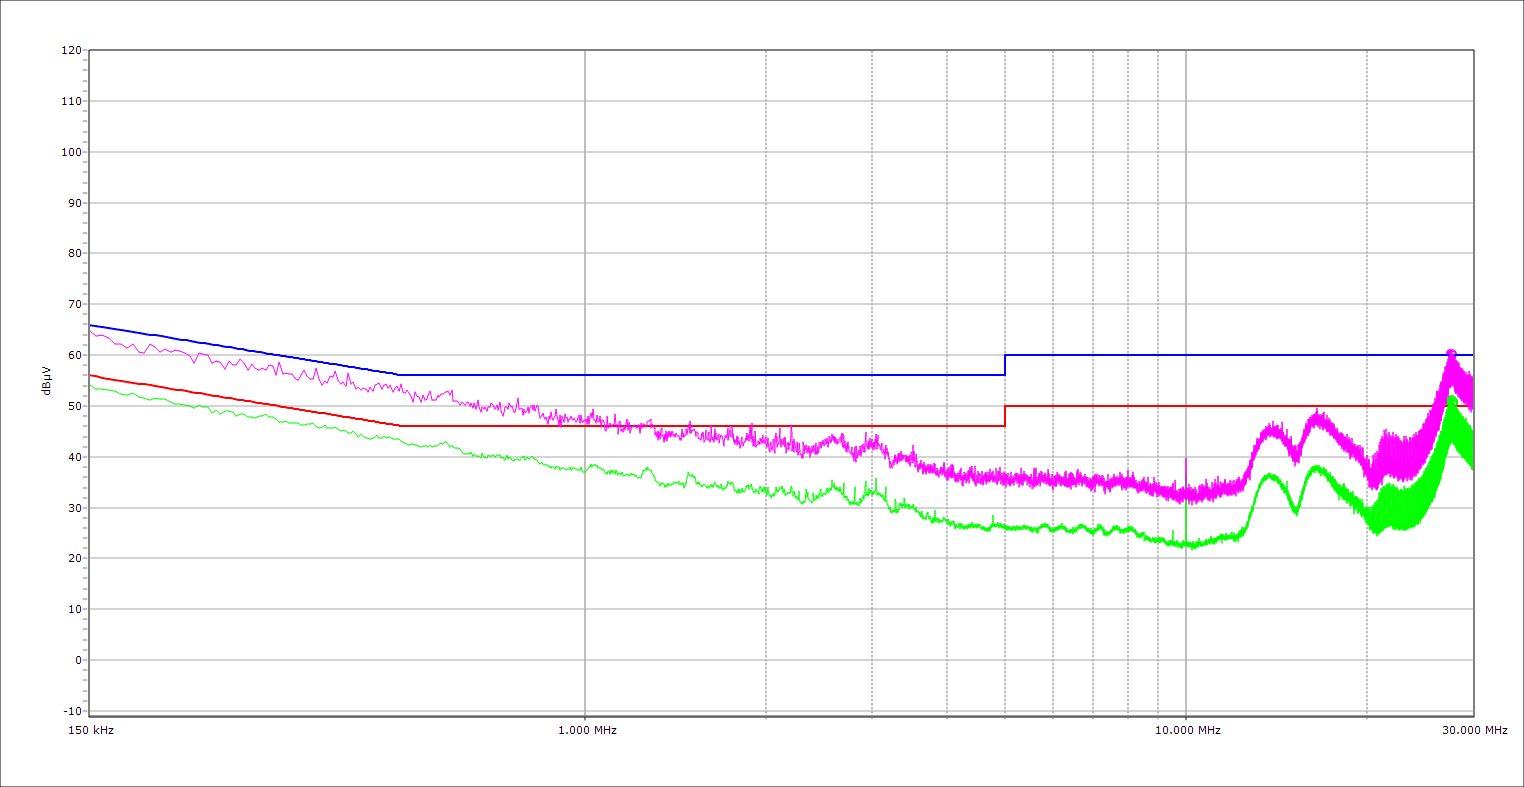Click the -10 label on the y-axis
Image resolution: width=1524 pixels, height=787 pixels.
click(71, 711)
